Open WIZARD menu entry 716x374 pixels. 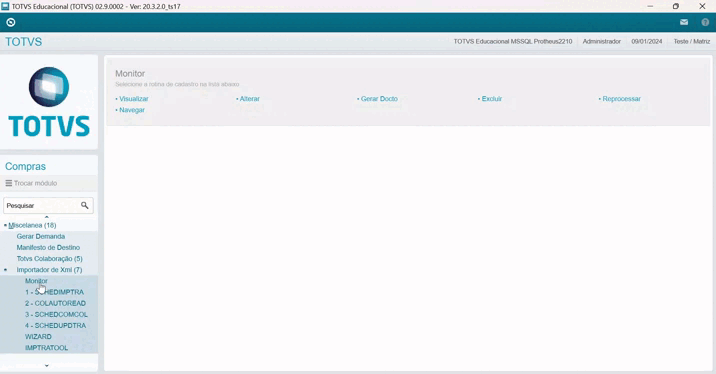pyautogui.click(x=38, y=337)
